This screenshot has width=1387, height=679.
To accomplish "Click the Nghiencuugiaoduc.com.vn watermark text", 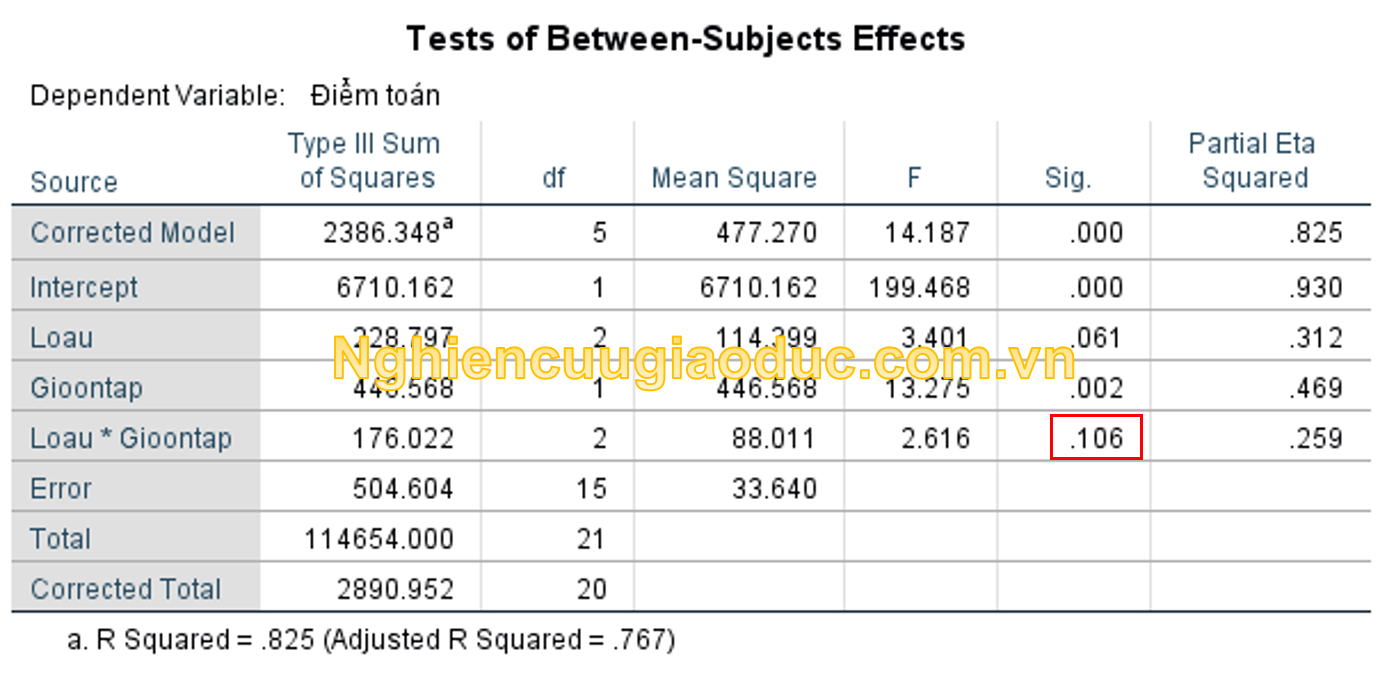I will pos(703,360).
